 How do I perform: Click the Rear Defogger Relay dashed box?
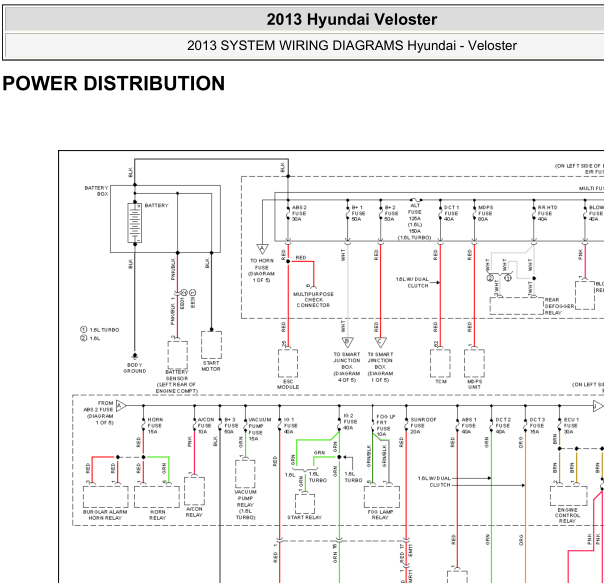coord(517,306)
